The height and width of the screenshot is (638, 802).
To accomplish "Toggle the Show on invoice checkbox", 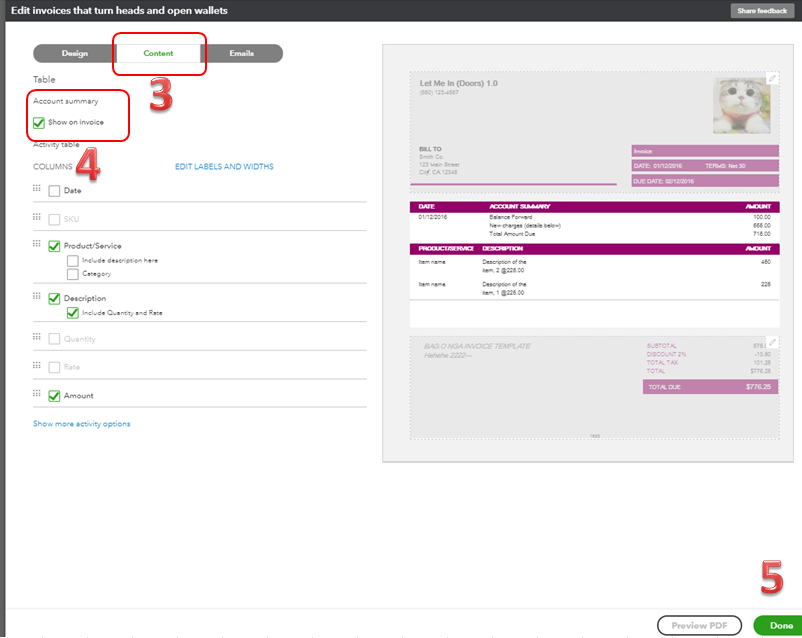I will tap(37, 124).
